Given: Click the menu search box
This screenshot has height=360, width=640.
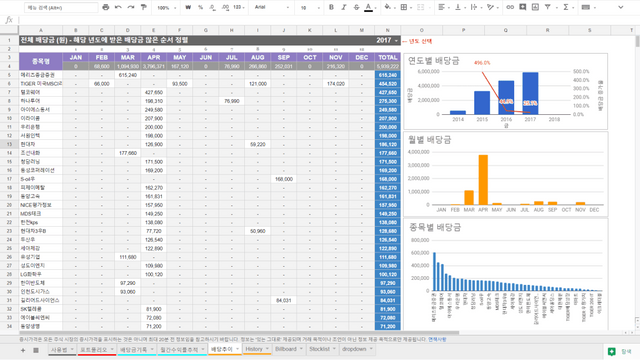Looking at the screenshot, I should pyautogui.click(x=61, y=7).
